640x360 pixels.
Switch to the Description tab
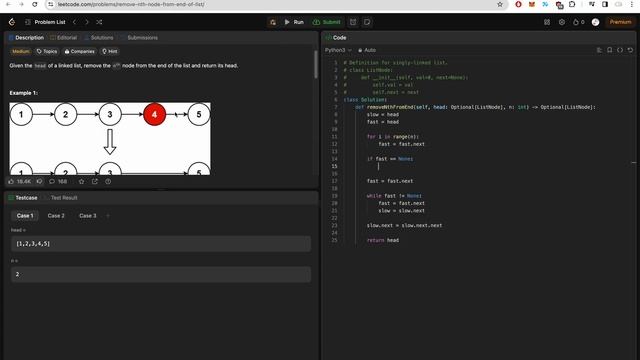coord(26,38)
